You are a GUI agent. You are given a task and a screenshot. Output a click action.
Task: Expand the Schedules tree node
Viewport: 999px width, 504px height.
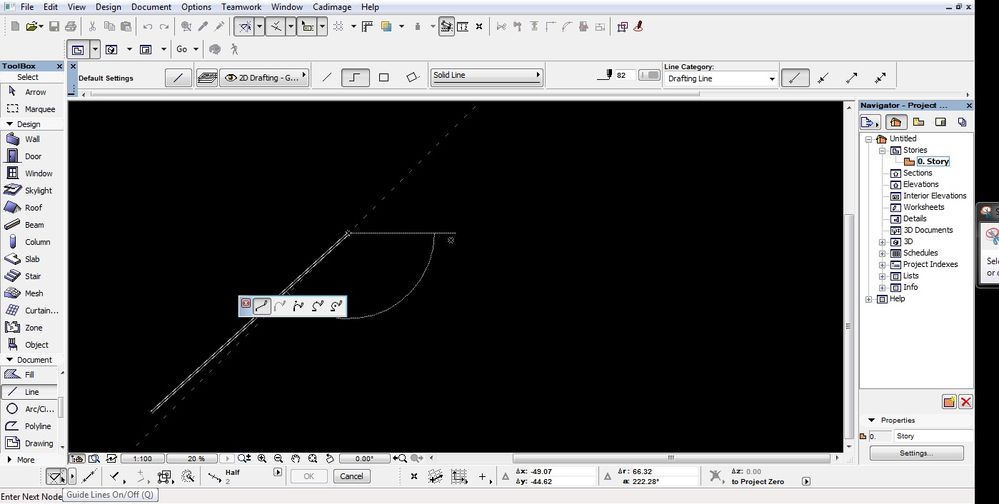pos(882,254)
